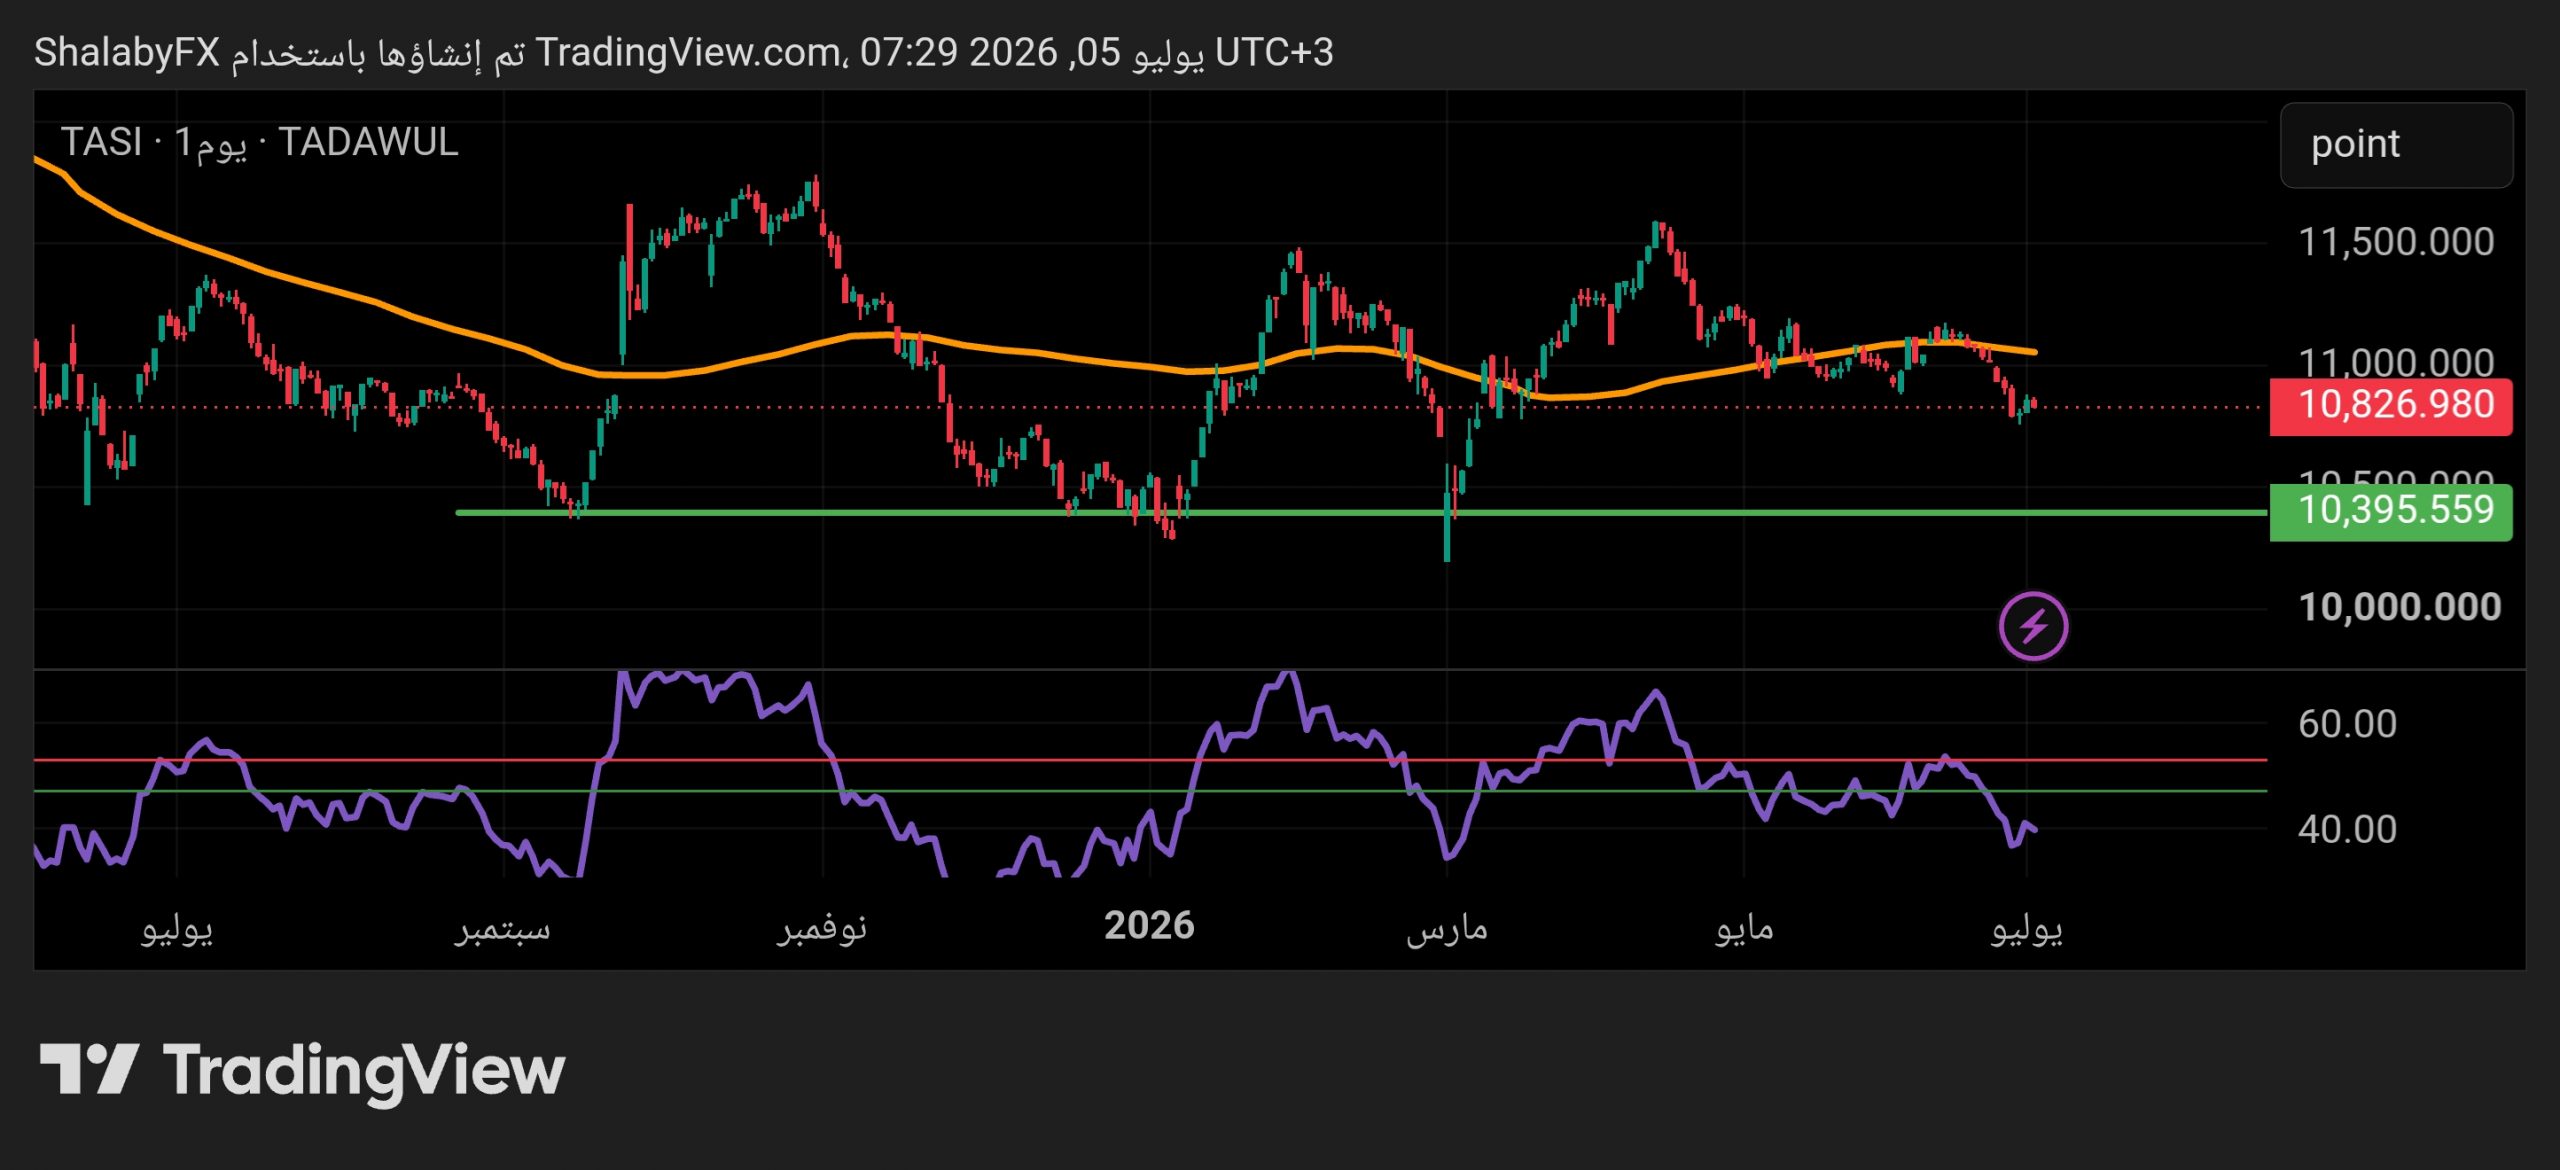Click the ShalabyFX header text
Viewport: 2560px width, 1170px height.
tap(127, 52)
